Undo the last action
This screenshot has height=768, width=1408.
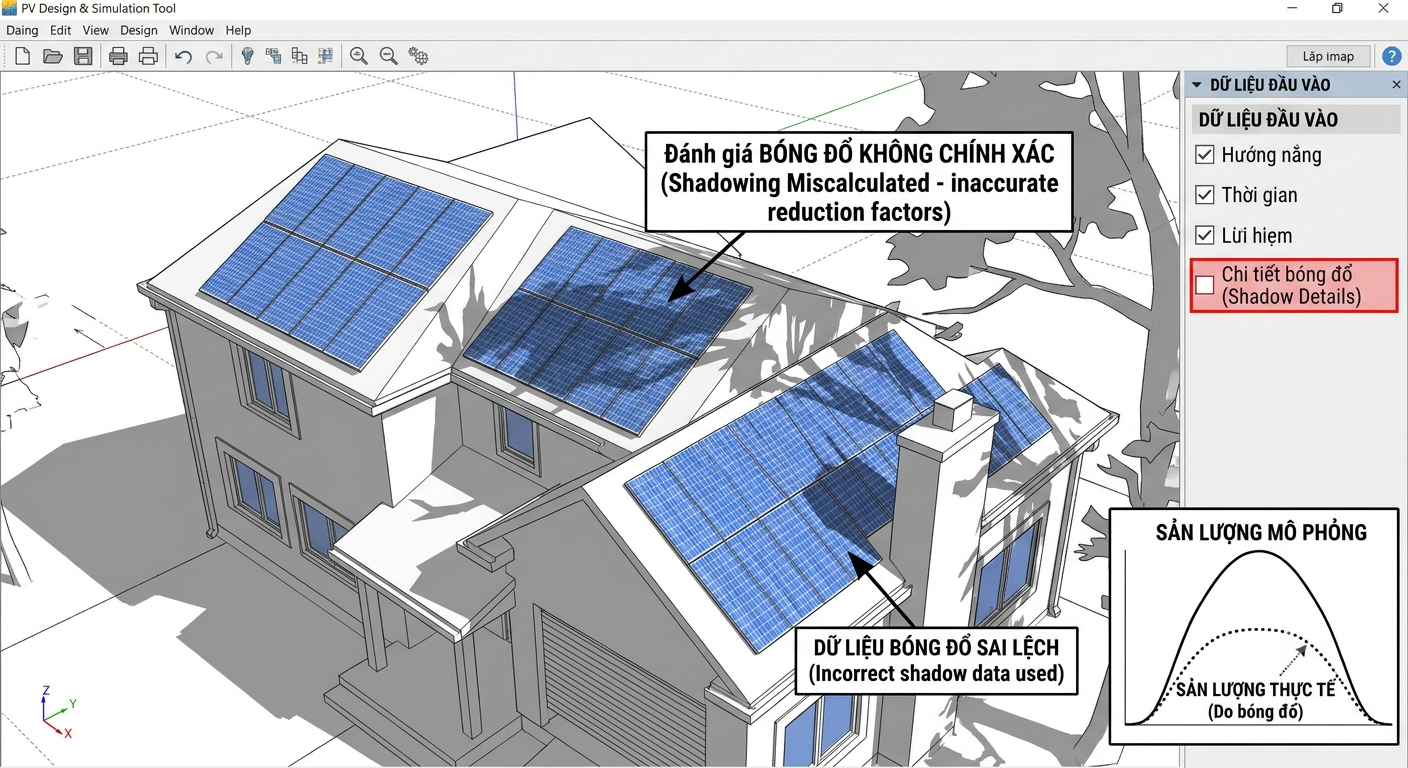183,56
